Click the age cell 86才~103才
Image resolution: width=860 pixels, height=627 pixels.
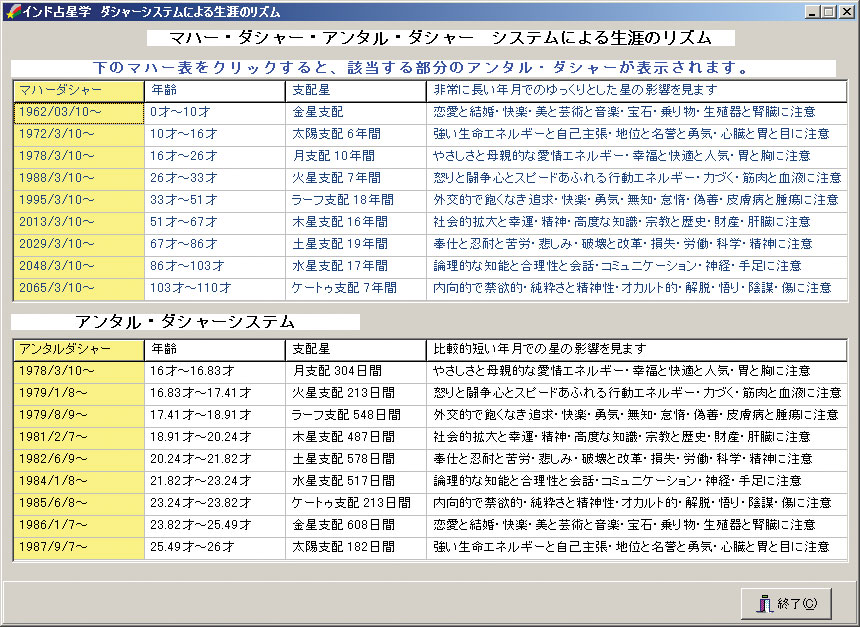(x=215, y=267)
